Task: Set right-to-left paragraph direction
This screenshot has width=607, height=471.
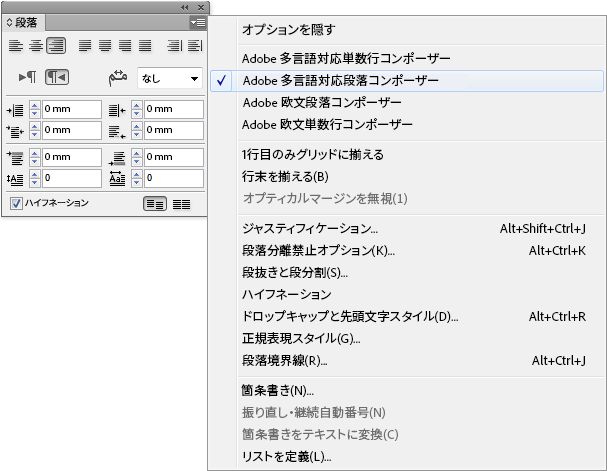Action: coord(57,77)
